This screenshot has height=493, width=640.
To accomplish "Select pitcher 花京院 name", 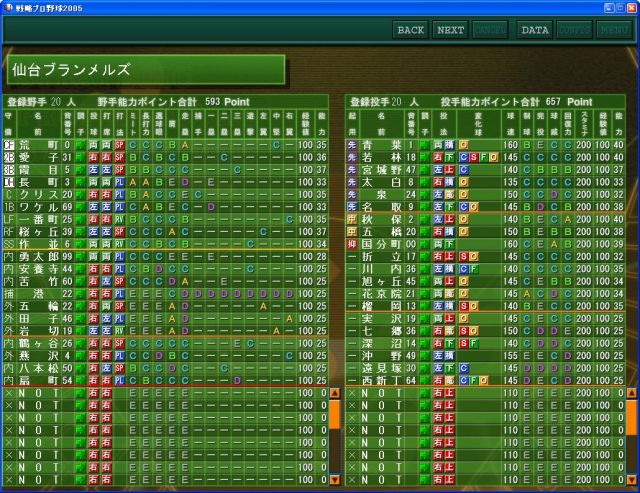I will pos(382,294).
